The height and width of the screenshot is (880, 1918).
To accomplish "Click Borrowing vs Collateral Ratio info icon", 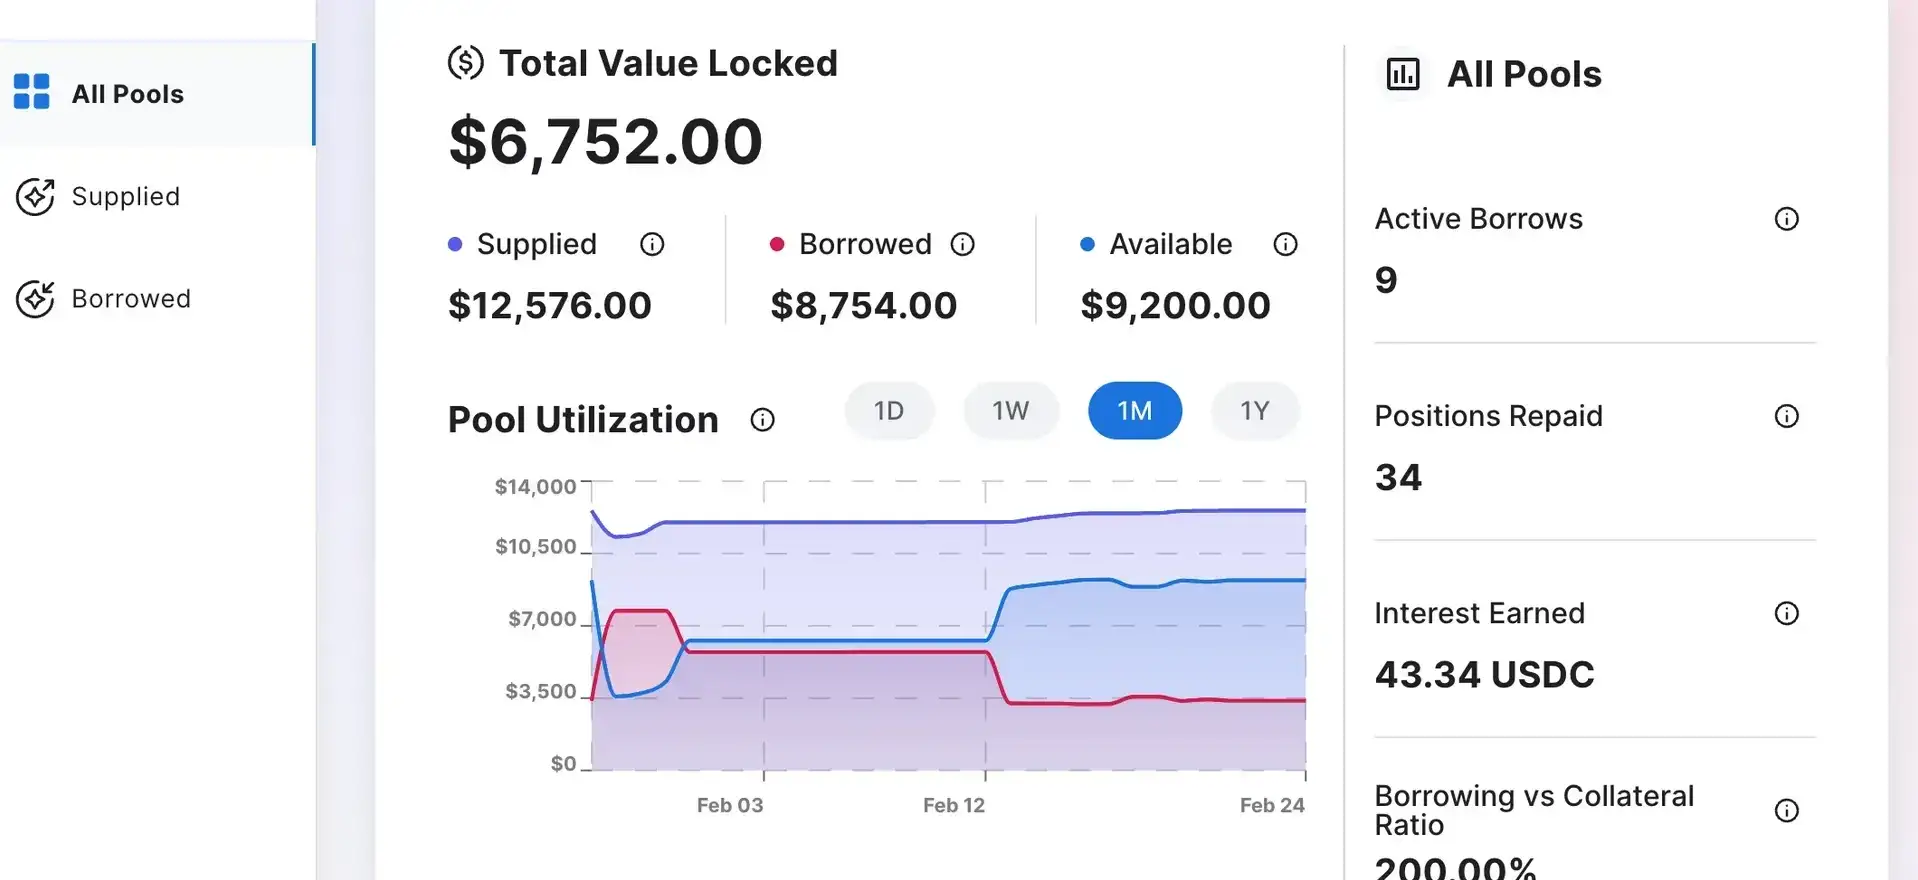I will pyautogui.click(x=1786, y=810).
